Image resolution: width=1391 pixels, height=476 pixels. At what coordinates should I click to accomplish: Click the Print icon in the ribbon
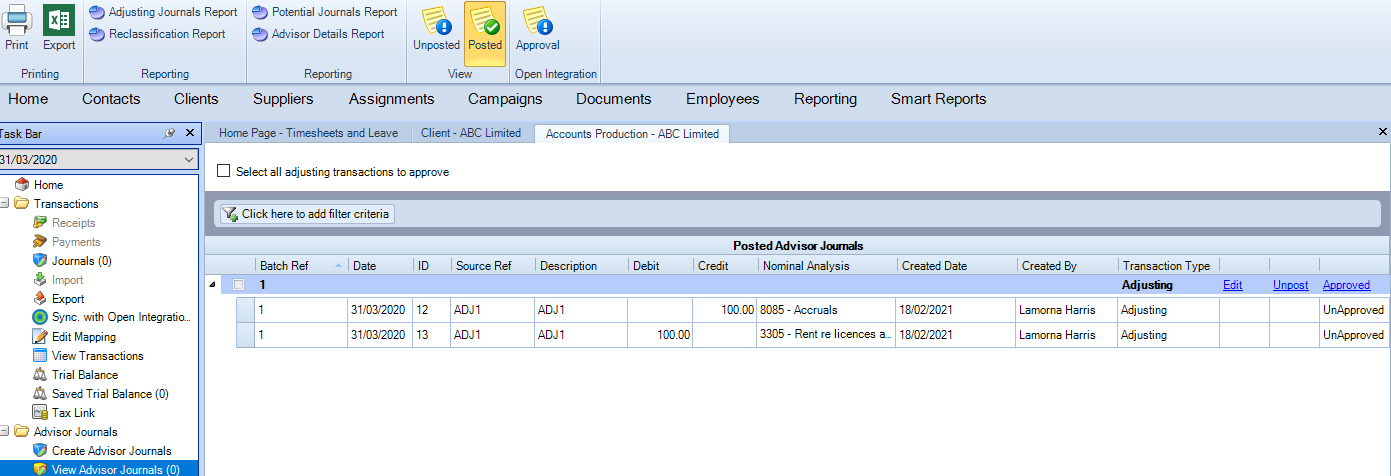17,28
